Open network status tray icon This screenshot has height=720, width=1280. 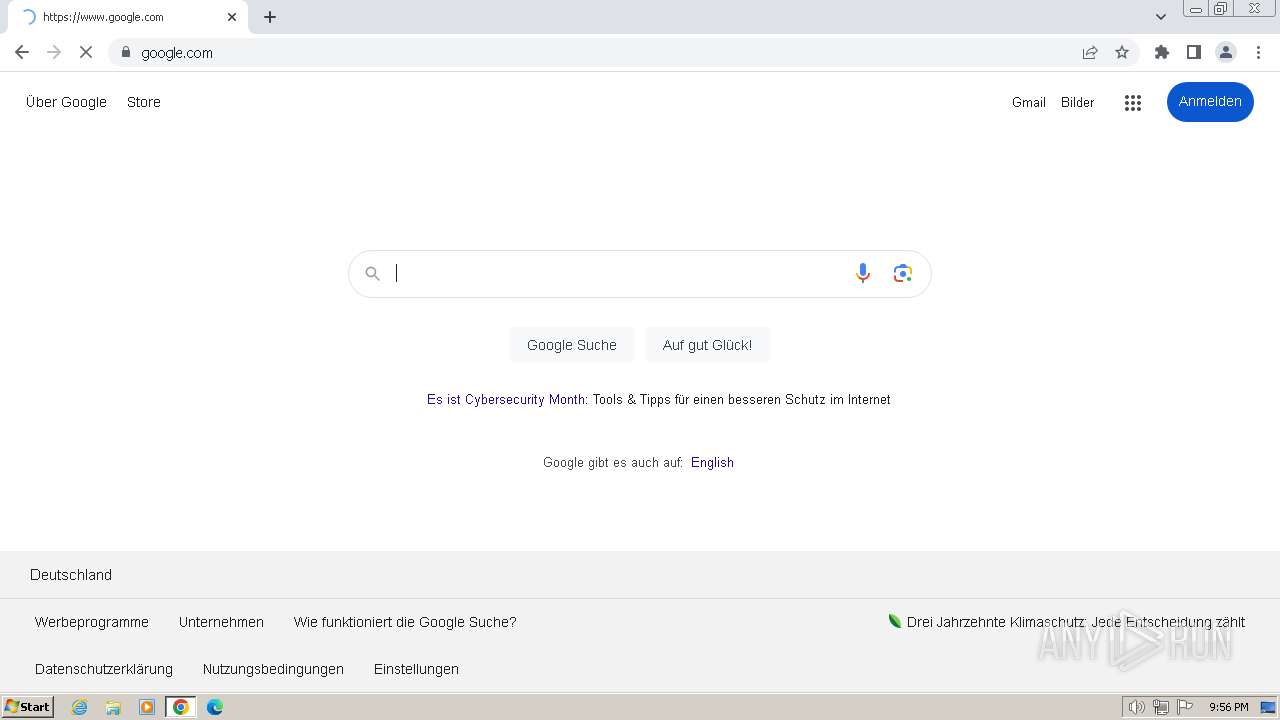(x=1161, y=707)
